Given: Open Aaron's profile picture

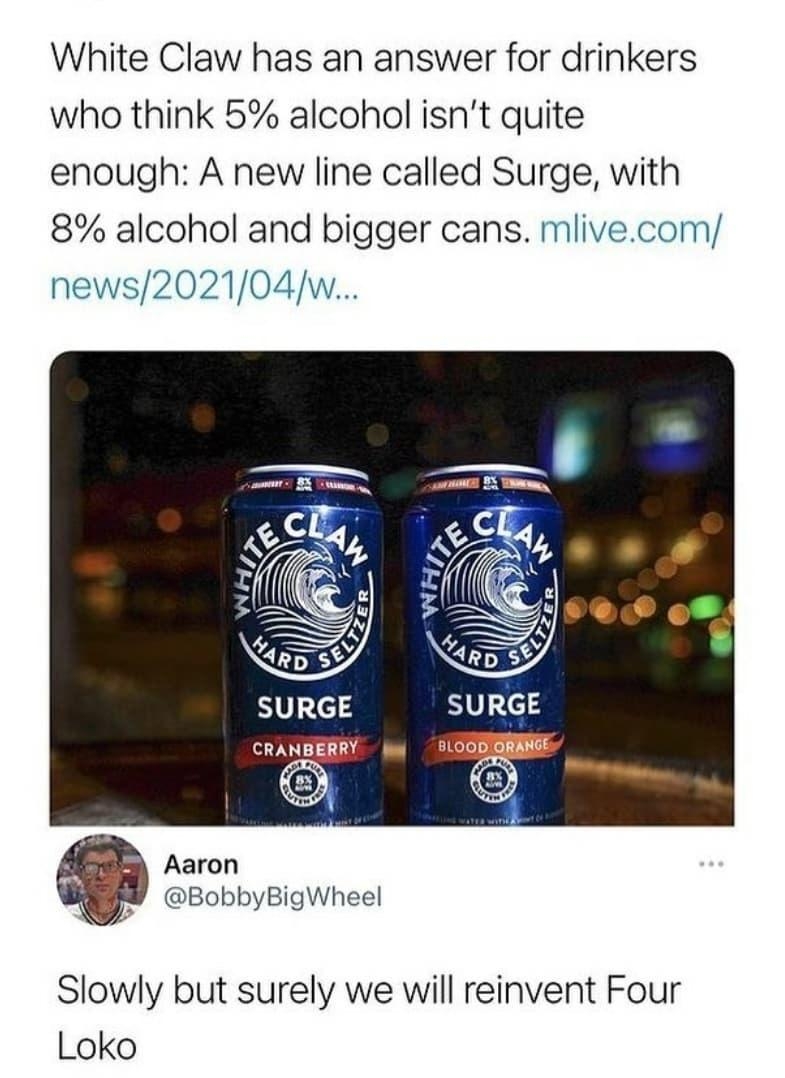Looking at the screenshot, I should pyautogui.click(x=102, y=881).
